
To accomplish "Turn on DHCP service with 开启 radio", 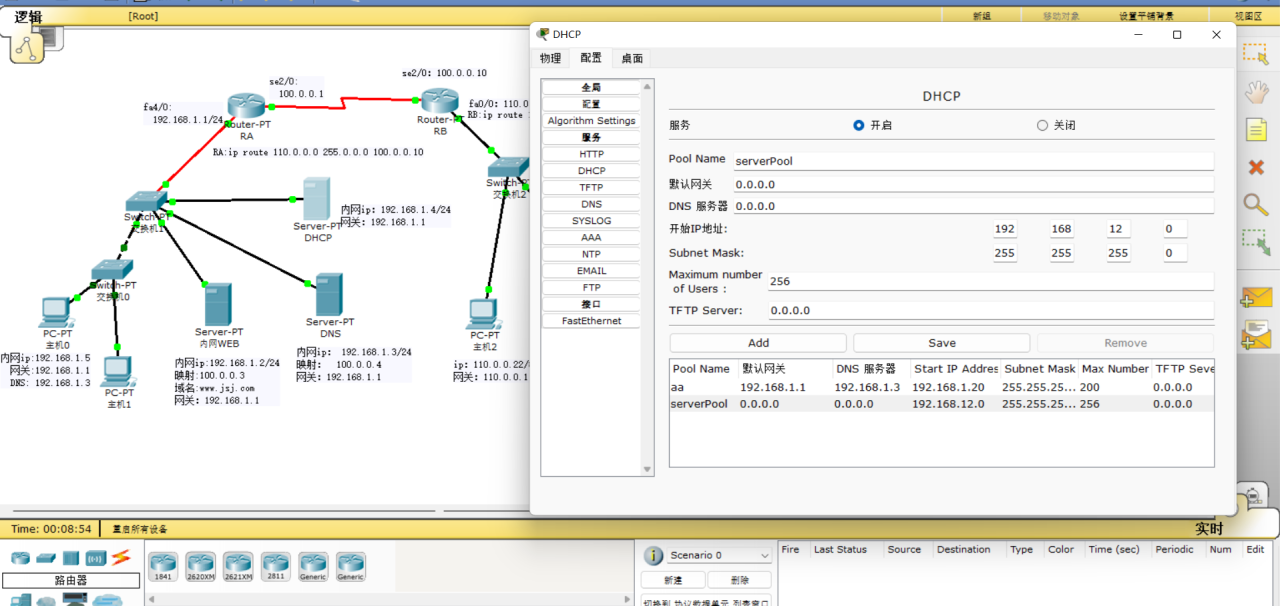I will (858, 126).
